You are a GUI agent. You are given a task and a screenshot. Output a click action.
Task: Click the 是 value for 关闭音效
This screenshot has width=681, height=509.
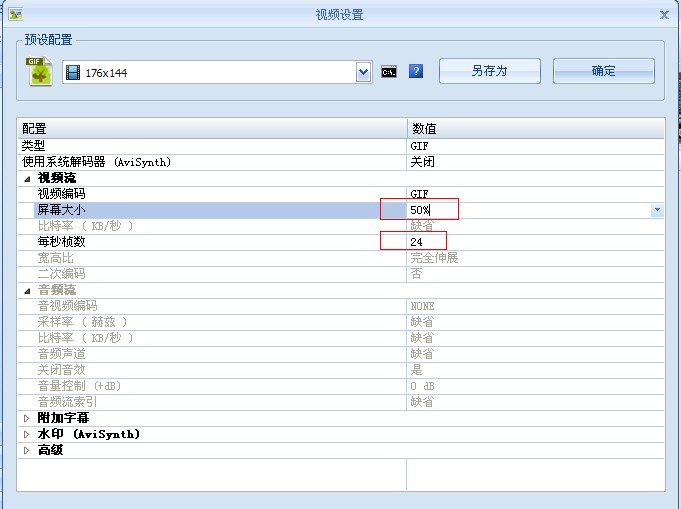click(416, 370)
